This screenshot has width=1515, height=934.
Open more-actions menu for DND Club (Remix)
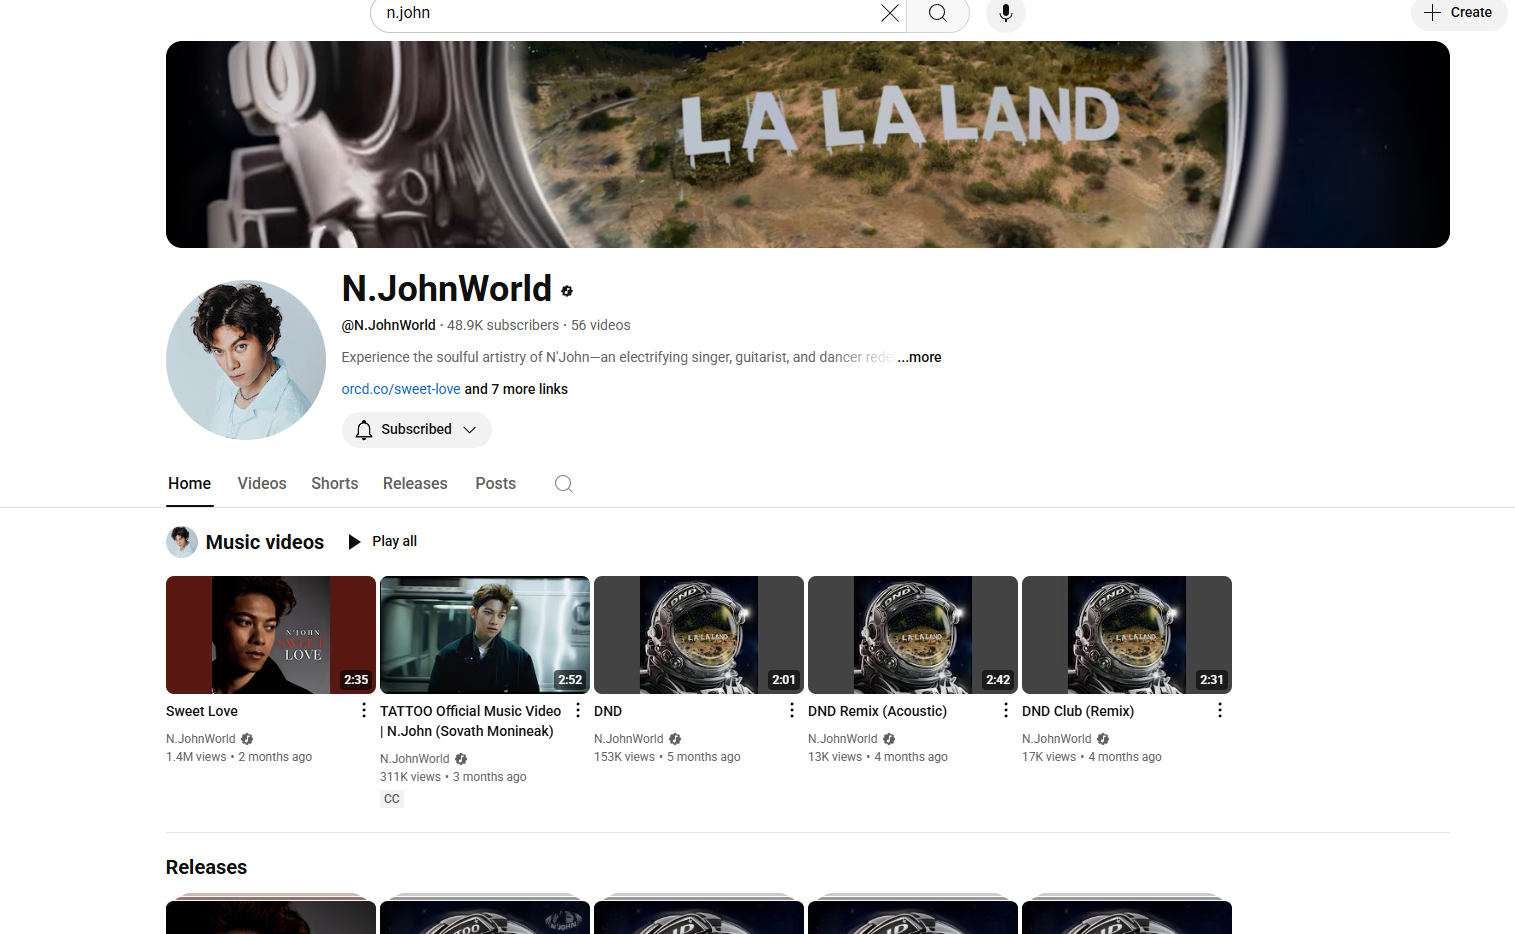click(1220, 710)
